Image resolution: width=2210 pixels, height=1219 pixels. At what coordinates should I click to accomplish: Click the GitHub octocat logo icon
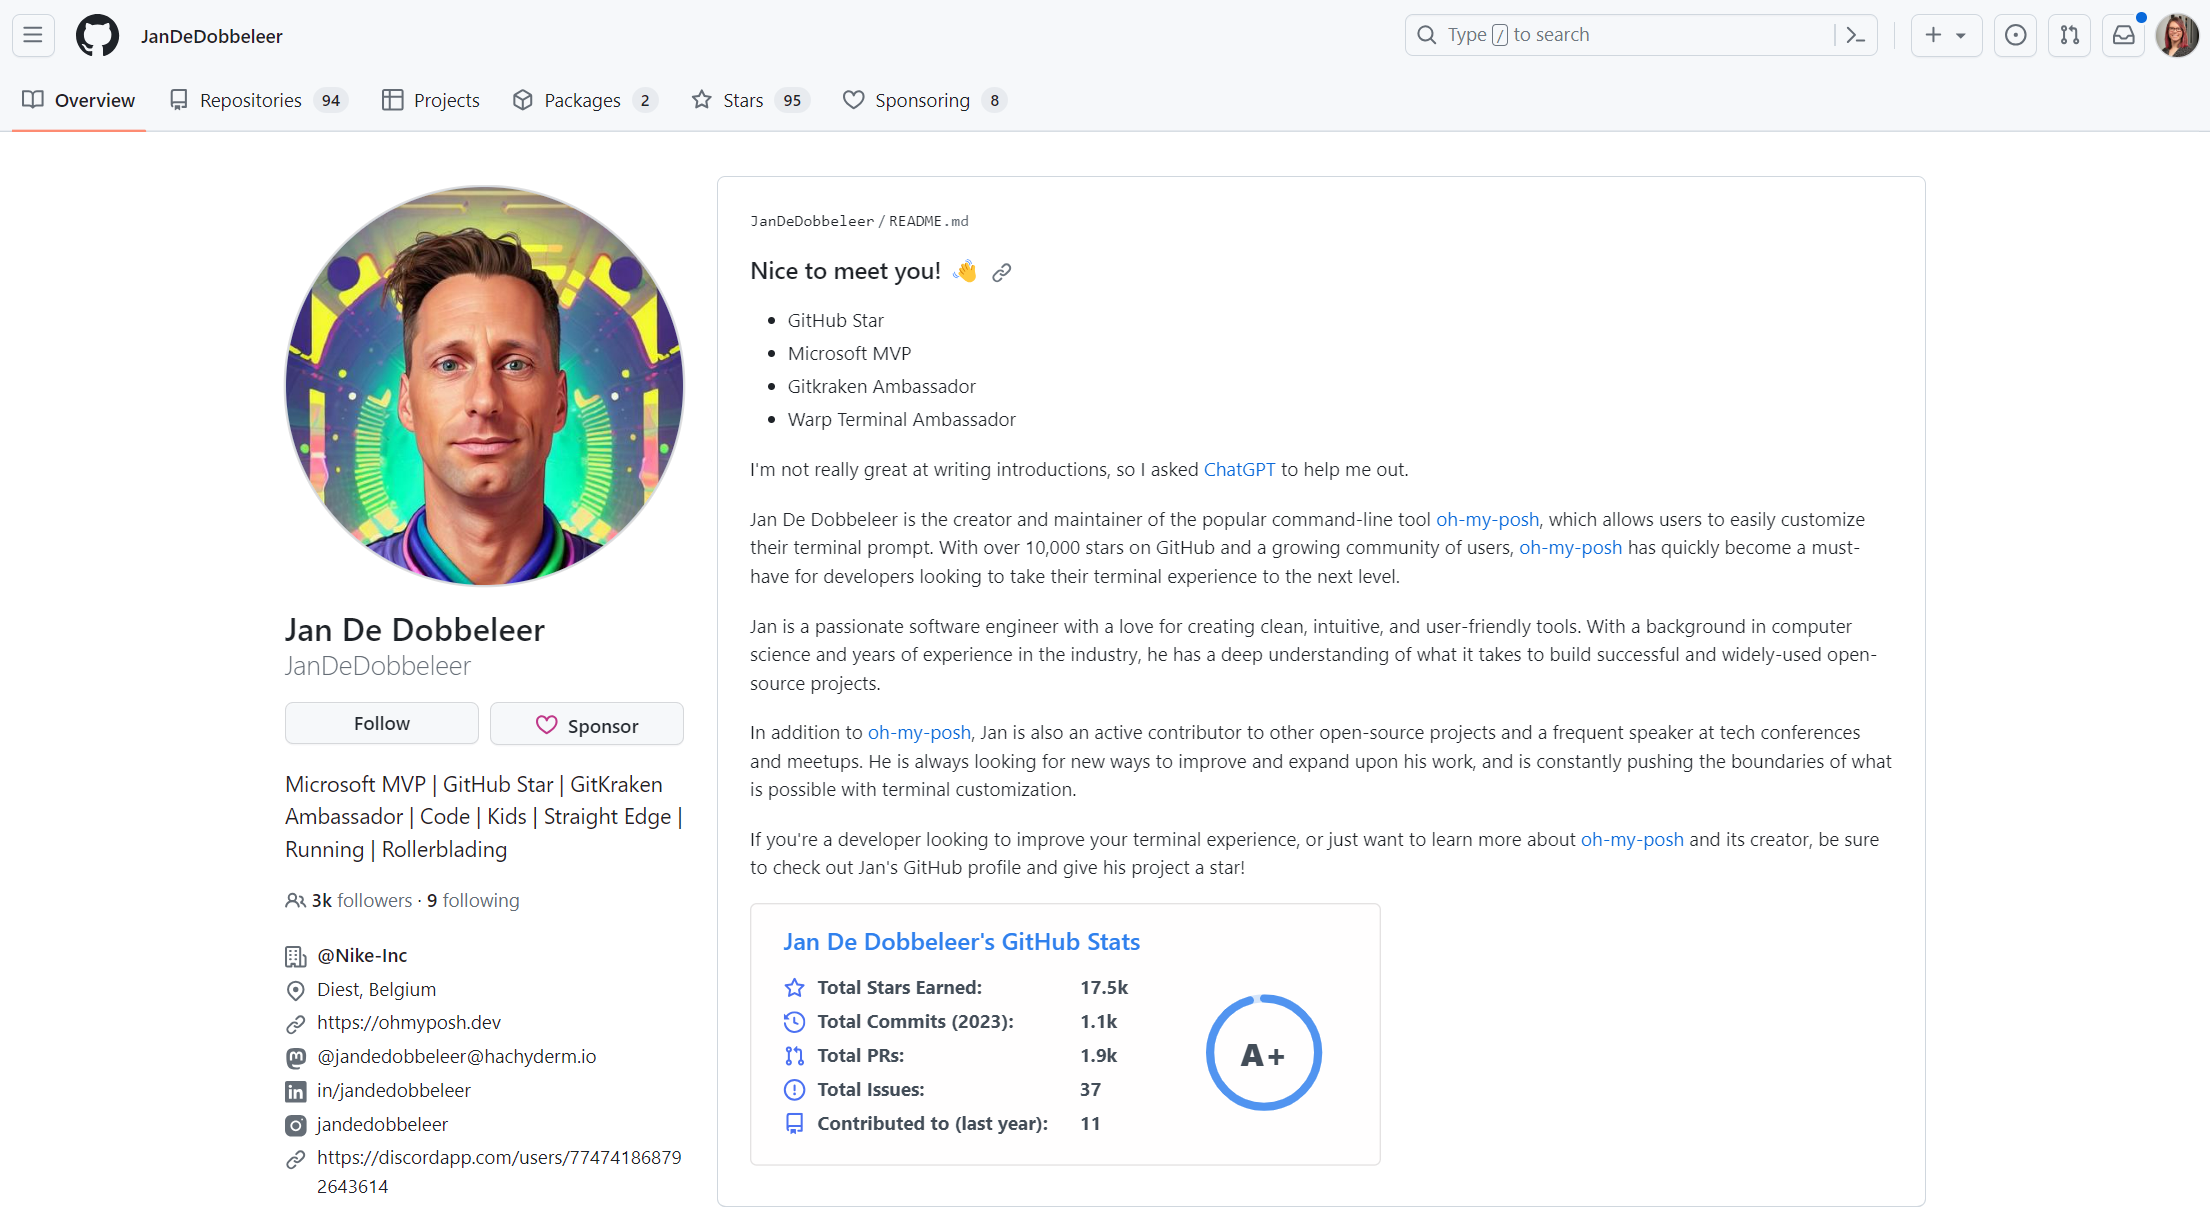(x=96, y=33)
